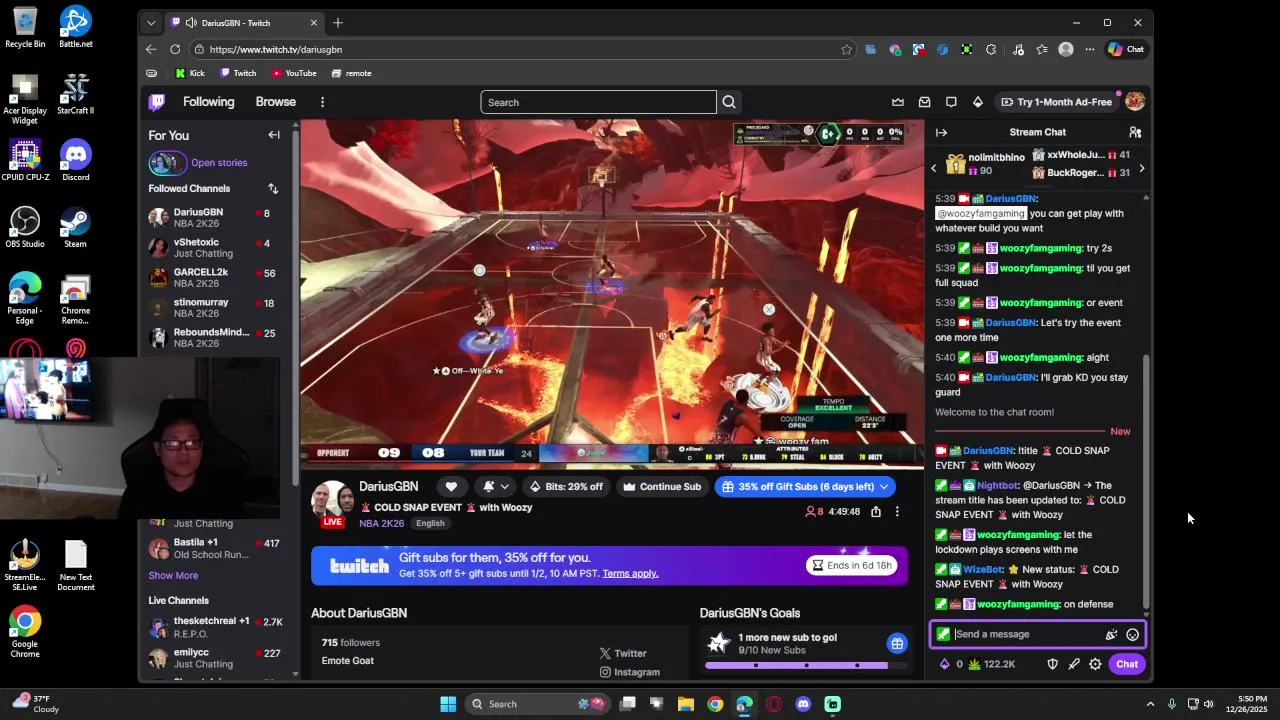Open the Whispers speech bubble icon
Screen dimensions: 1280x720
point(951,102)
